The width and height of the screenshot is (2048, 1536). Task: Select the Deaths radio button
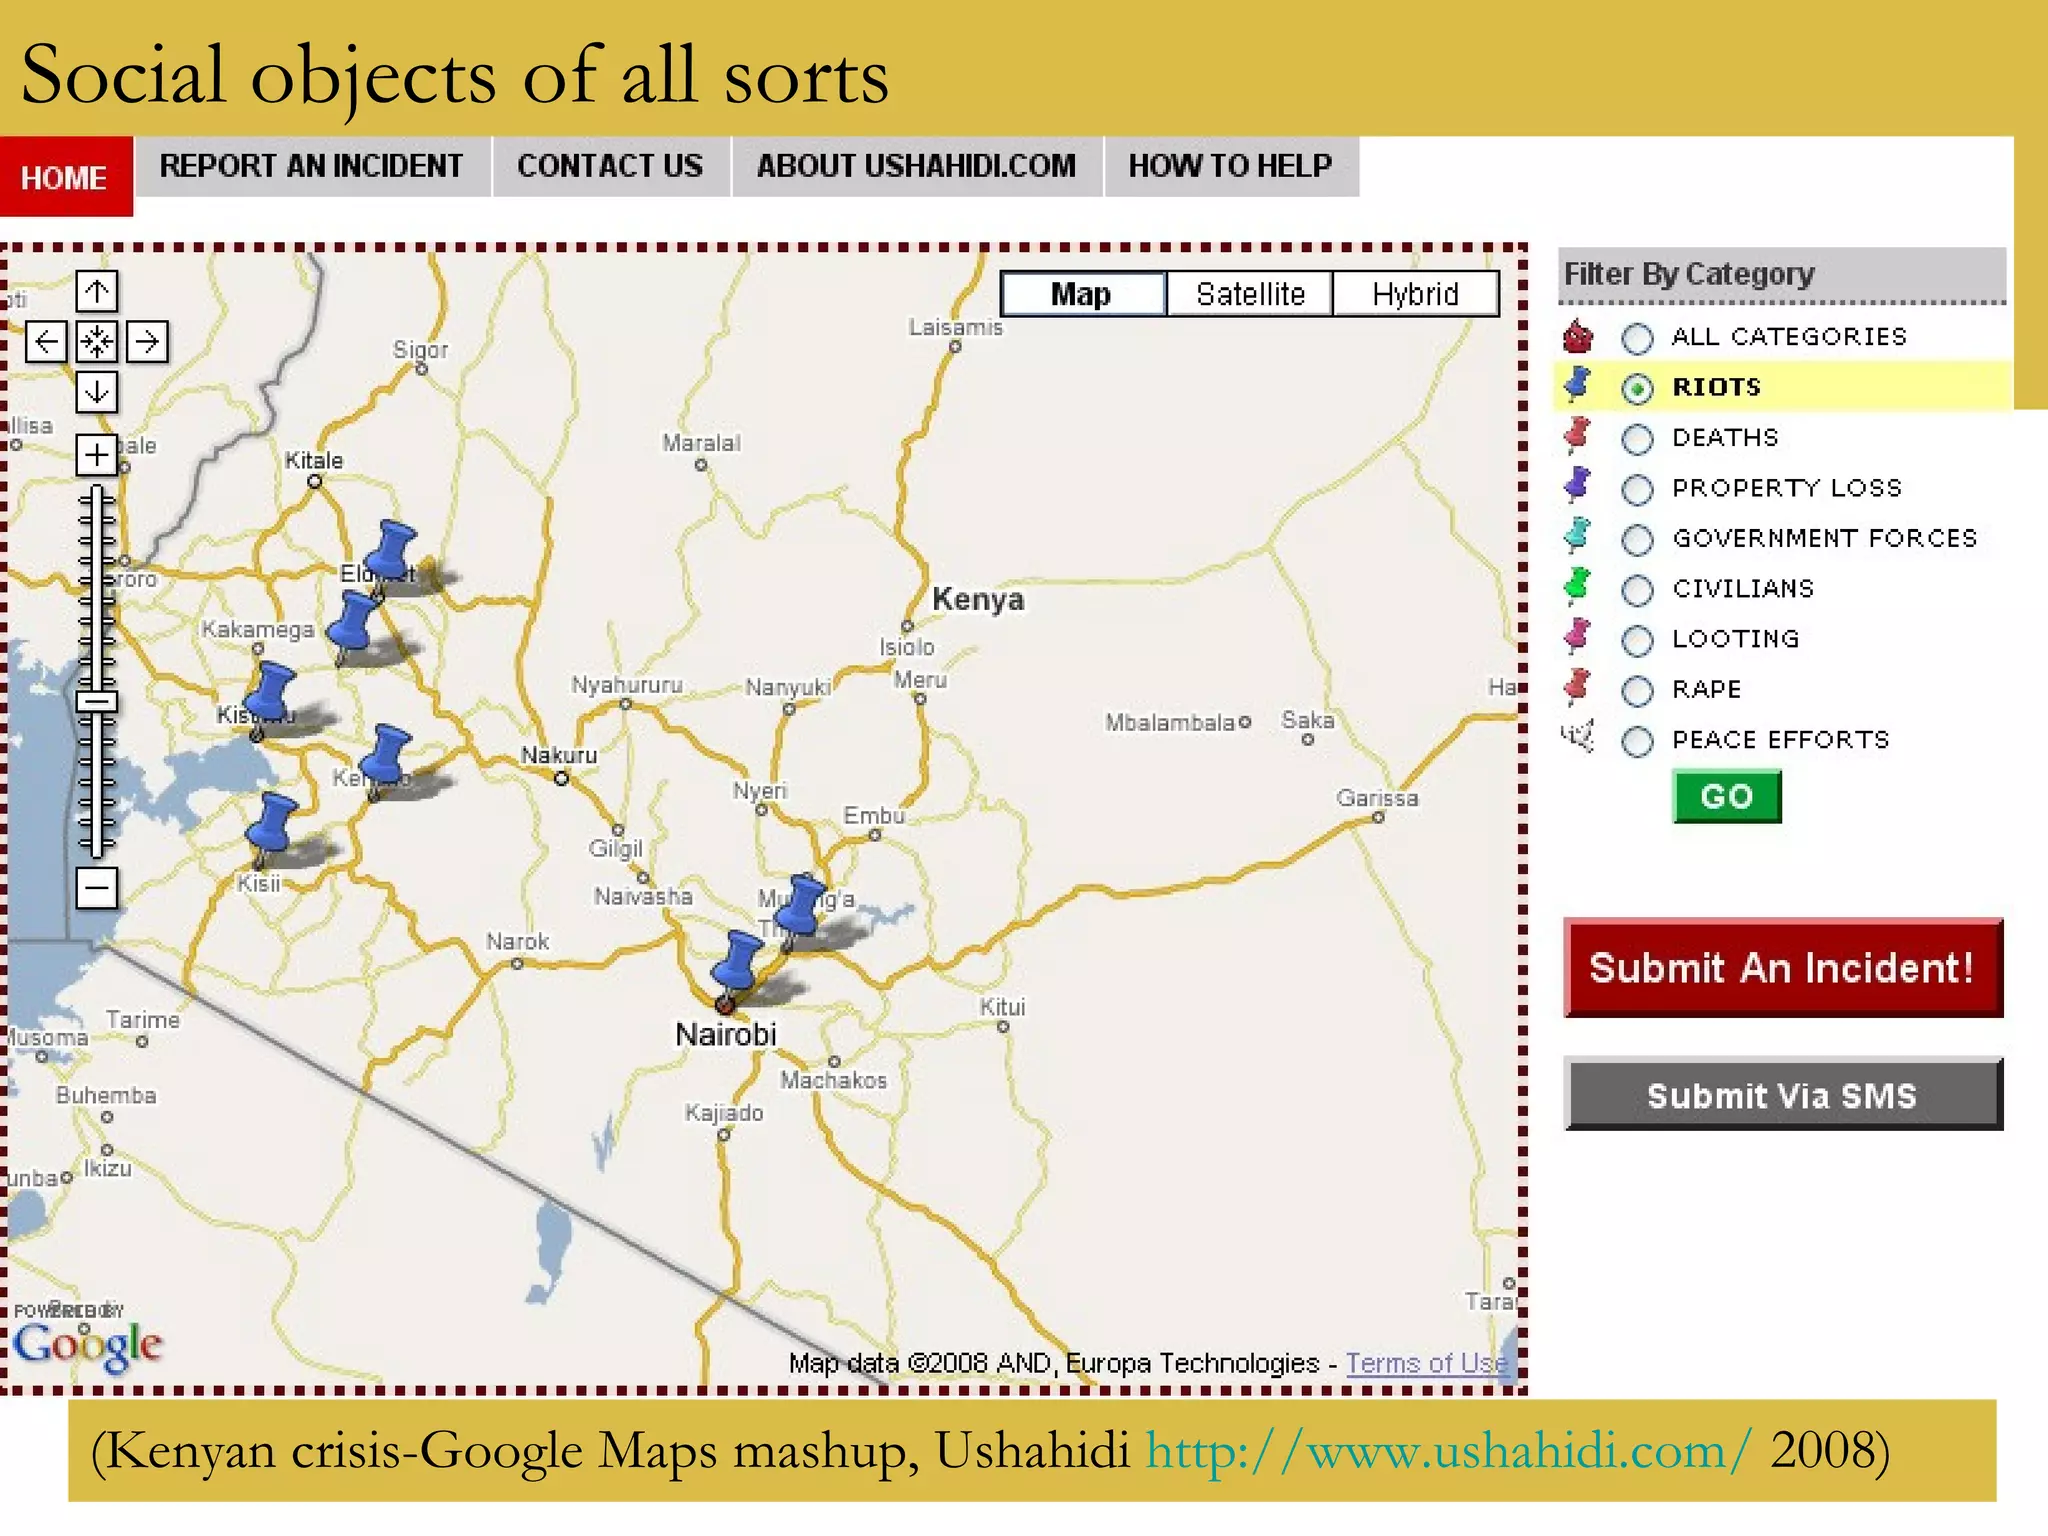[x=1637, y=439]
